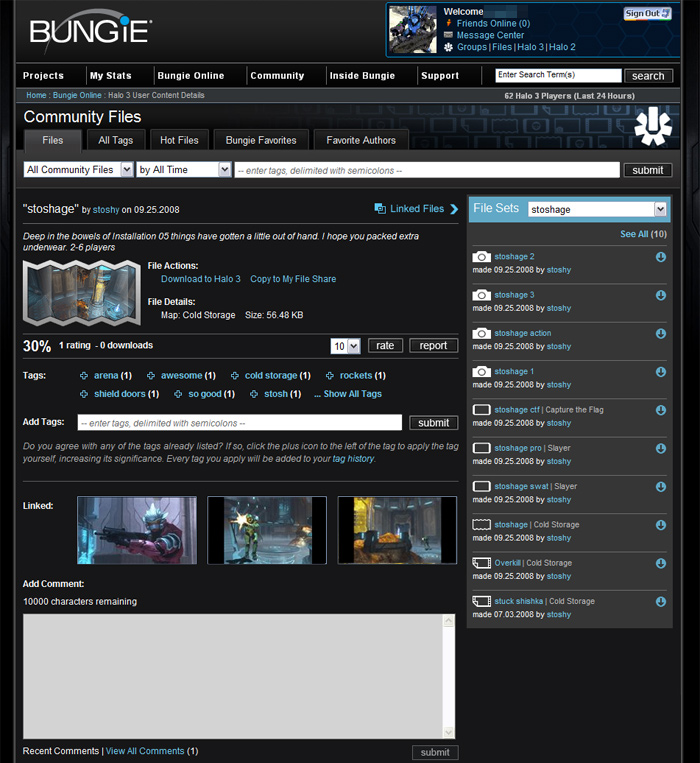The width and height of the screenshot is (700, 763).
Task: Click download arrow for stuck shishka
Action: pos(660,602)
